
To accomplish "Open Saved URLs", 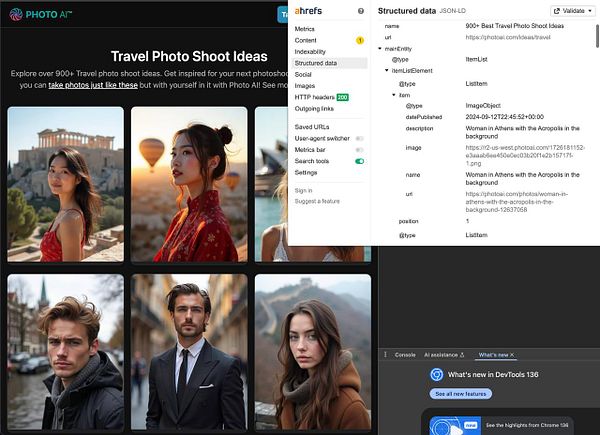I will [311, 127].
